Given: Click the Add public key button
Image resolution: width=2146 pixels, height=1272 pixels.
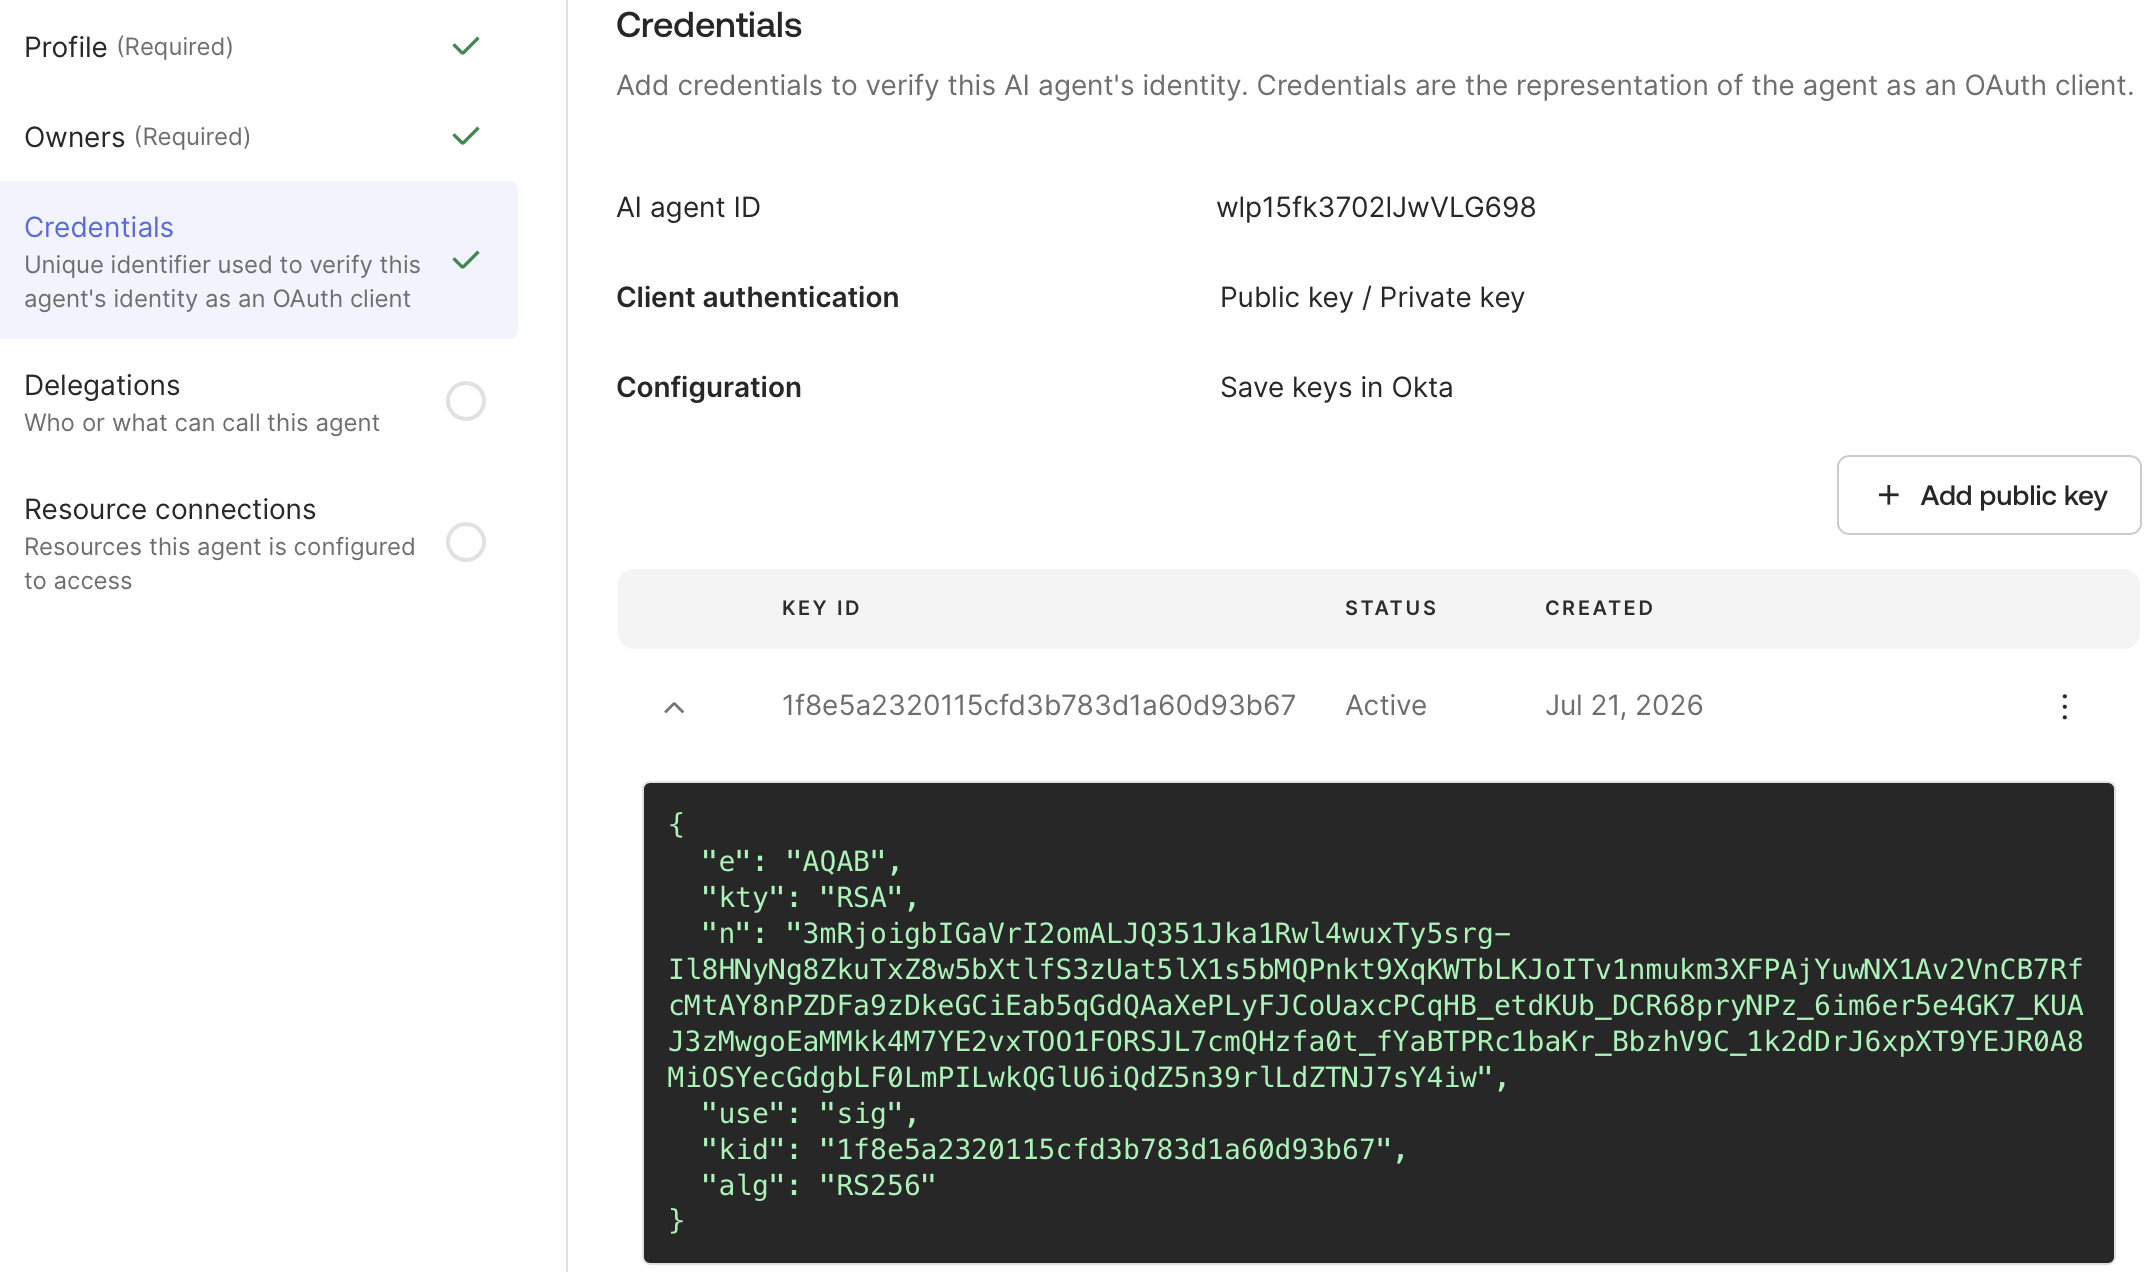Looking at the screenshot, I should pyautogui.click(x=1988, y=495).
